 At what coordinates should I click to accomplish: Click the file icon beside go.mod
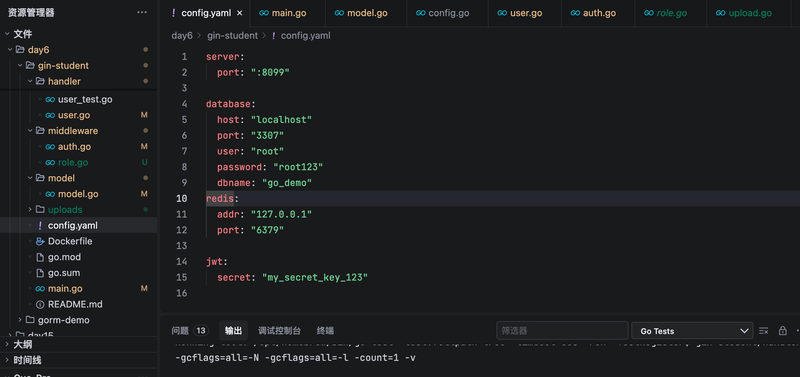[x=40, y=257]
